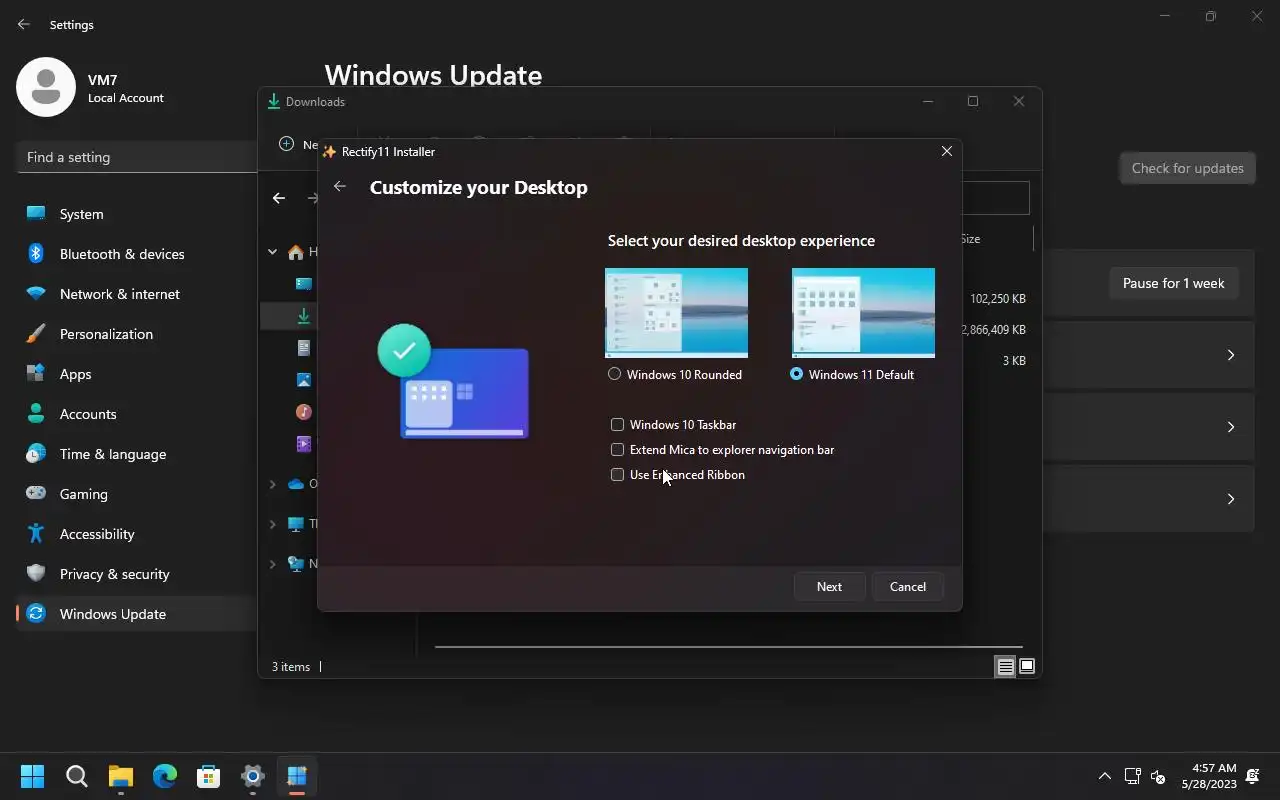
Task: Open volume control in system tray
Action: click(1158, 776)
